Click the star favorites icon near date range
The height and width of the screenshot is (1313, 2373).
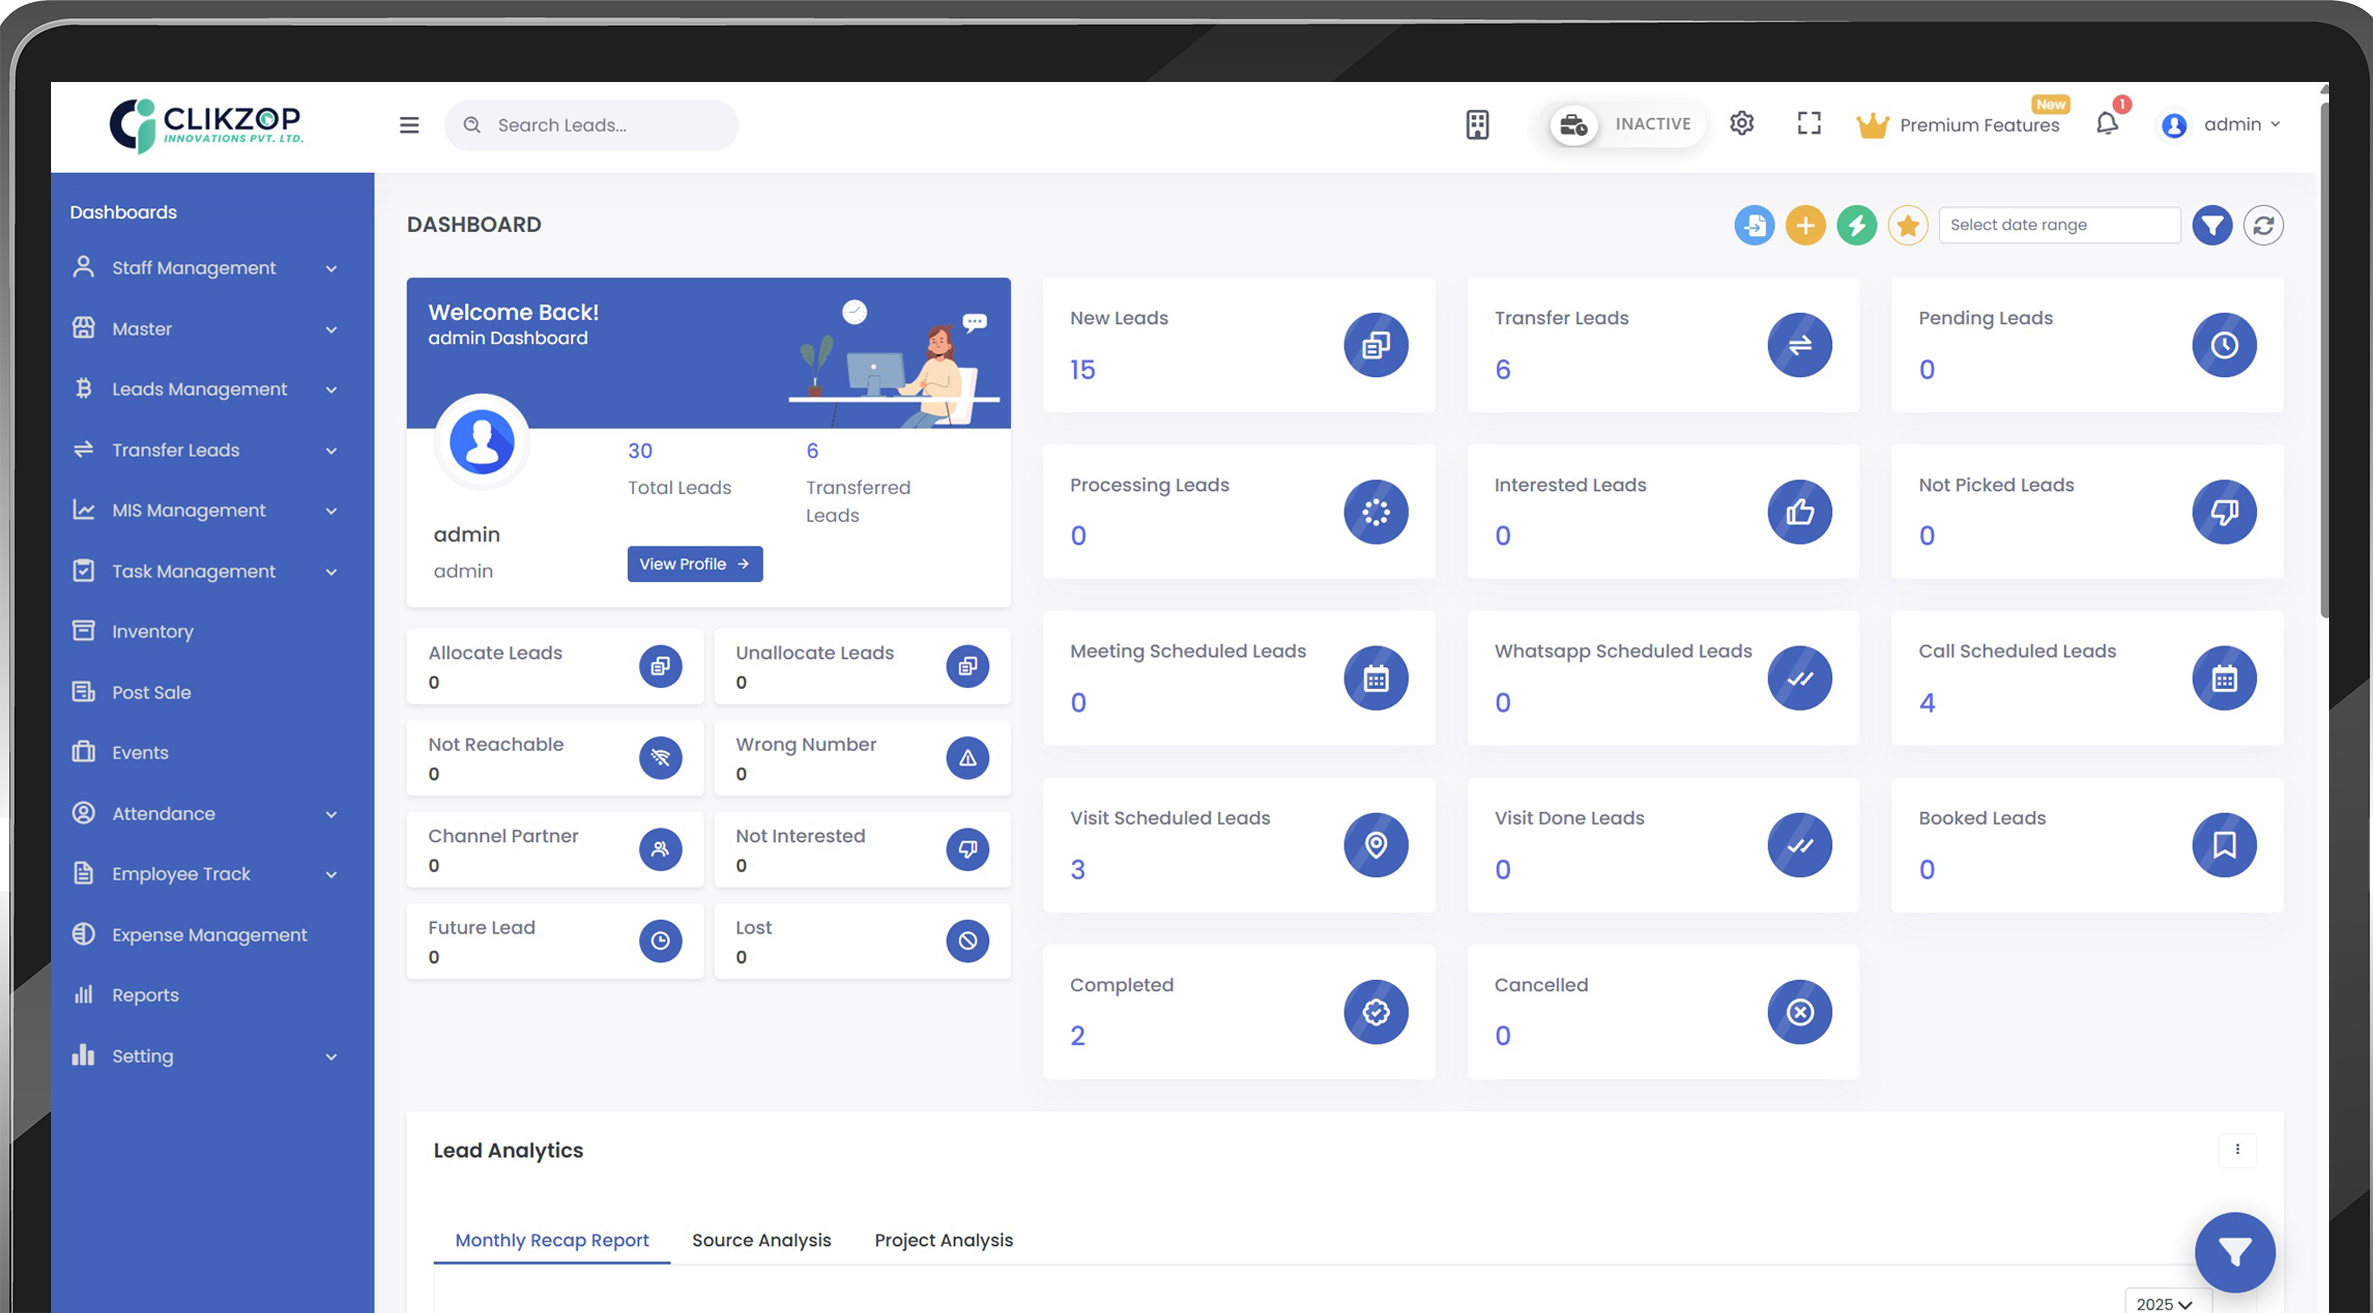pyautogui.click(x=1908, y=225)
